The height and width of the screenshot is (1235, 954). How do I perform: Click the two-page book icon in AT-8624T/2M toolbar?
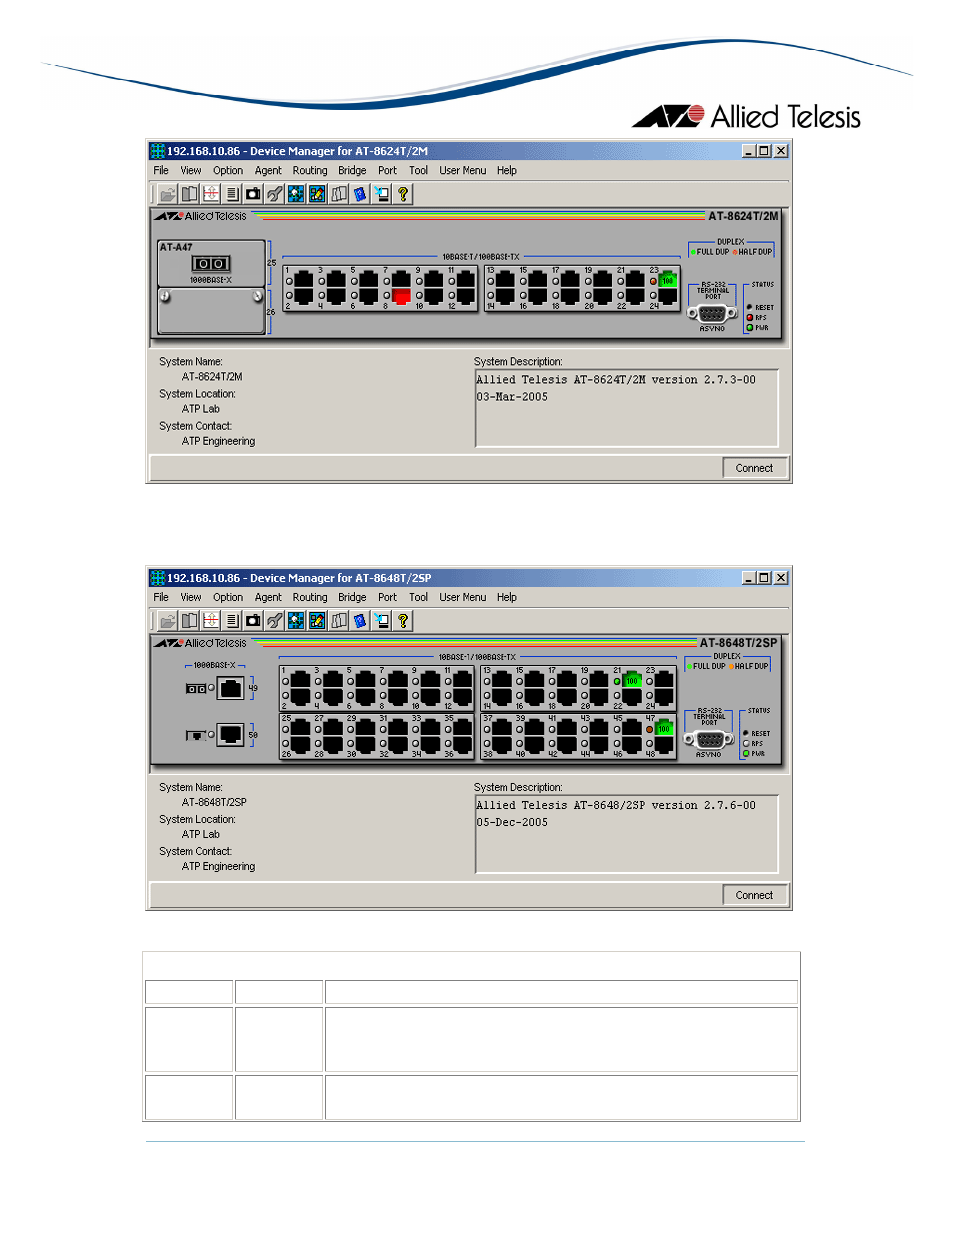pos(189,194)
